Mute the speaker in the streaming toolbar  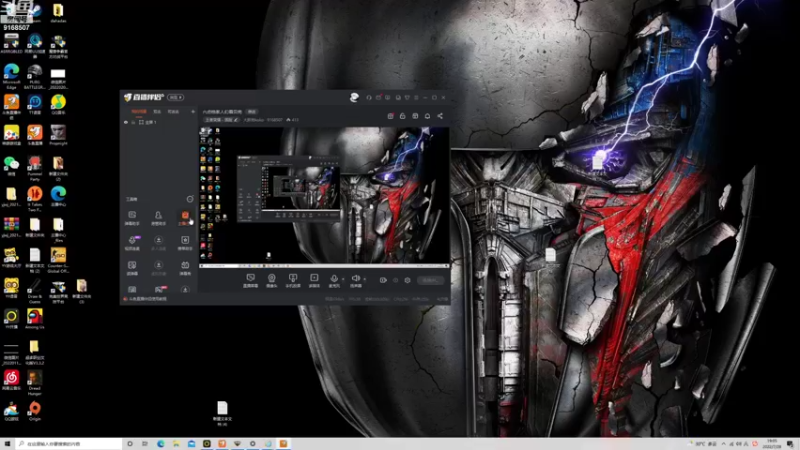(x=356, y=278)
